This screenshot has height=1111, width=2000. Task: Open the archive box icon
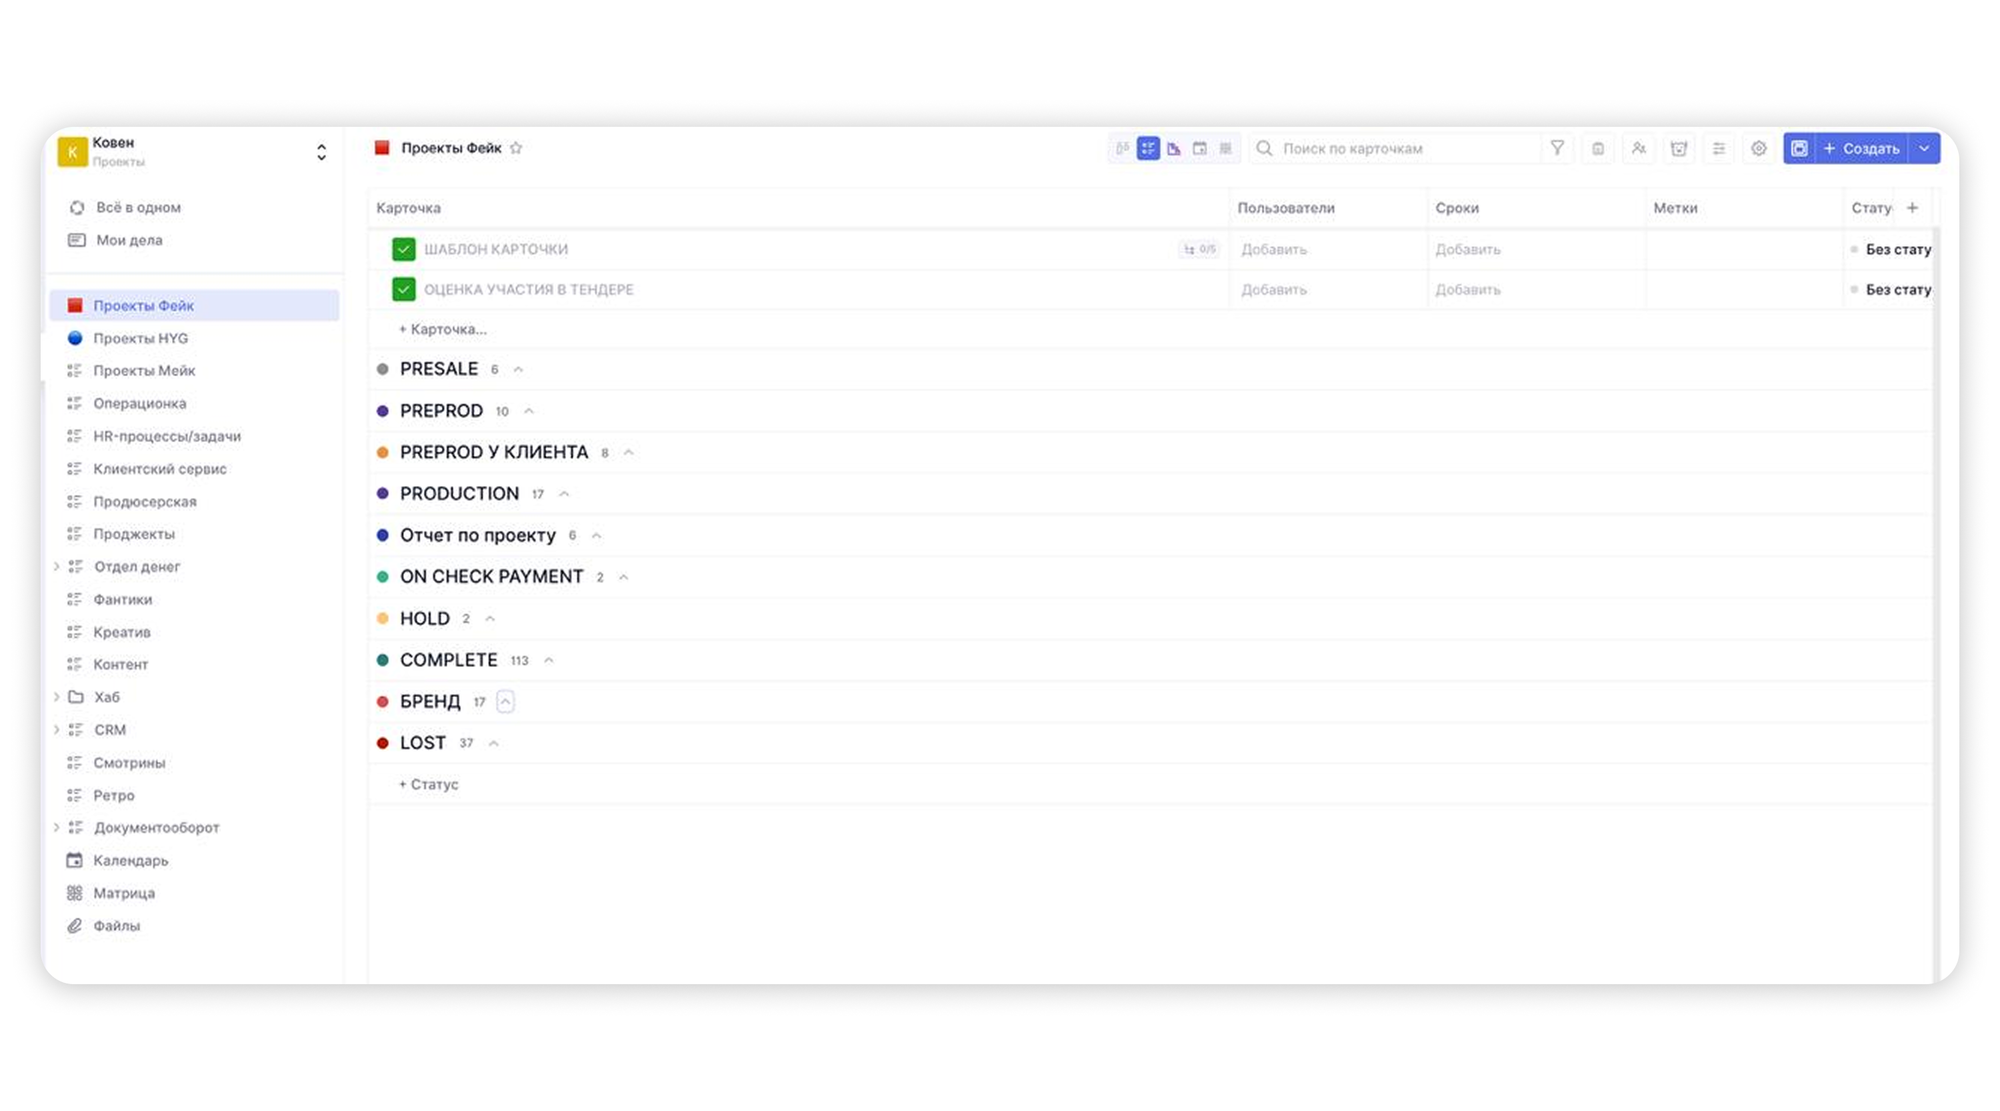click(1678, 148)
